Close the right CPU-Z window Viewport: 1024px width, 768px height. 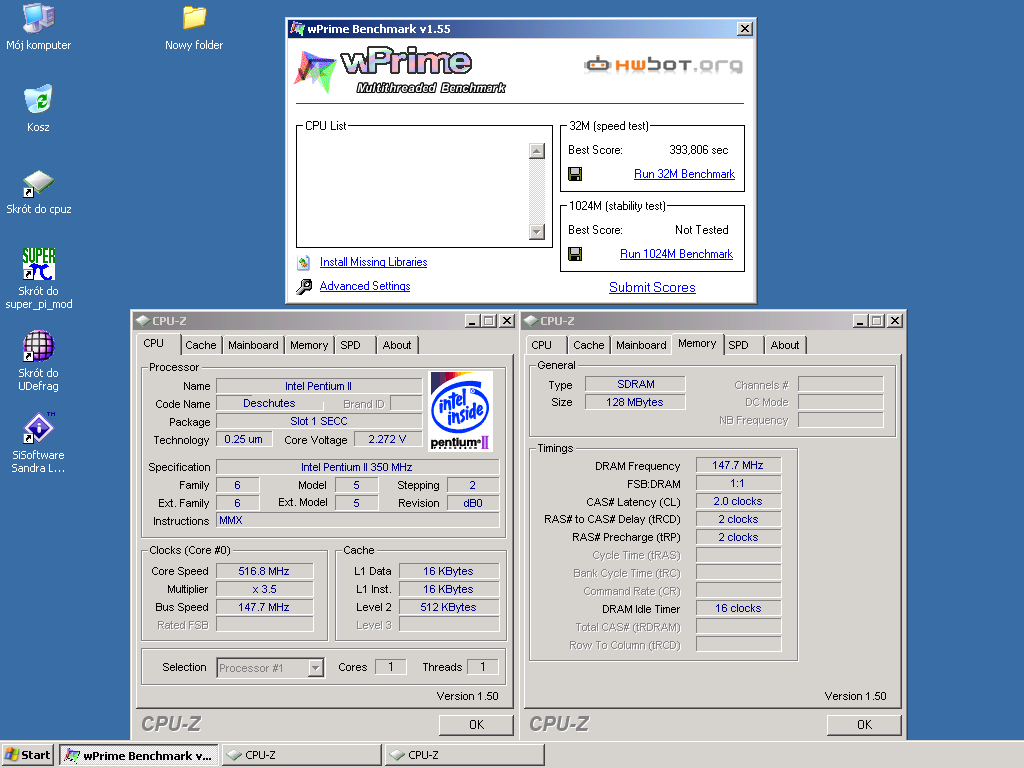(x=895, y=321)
